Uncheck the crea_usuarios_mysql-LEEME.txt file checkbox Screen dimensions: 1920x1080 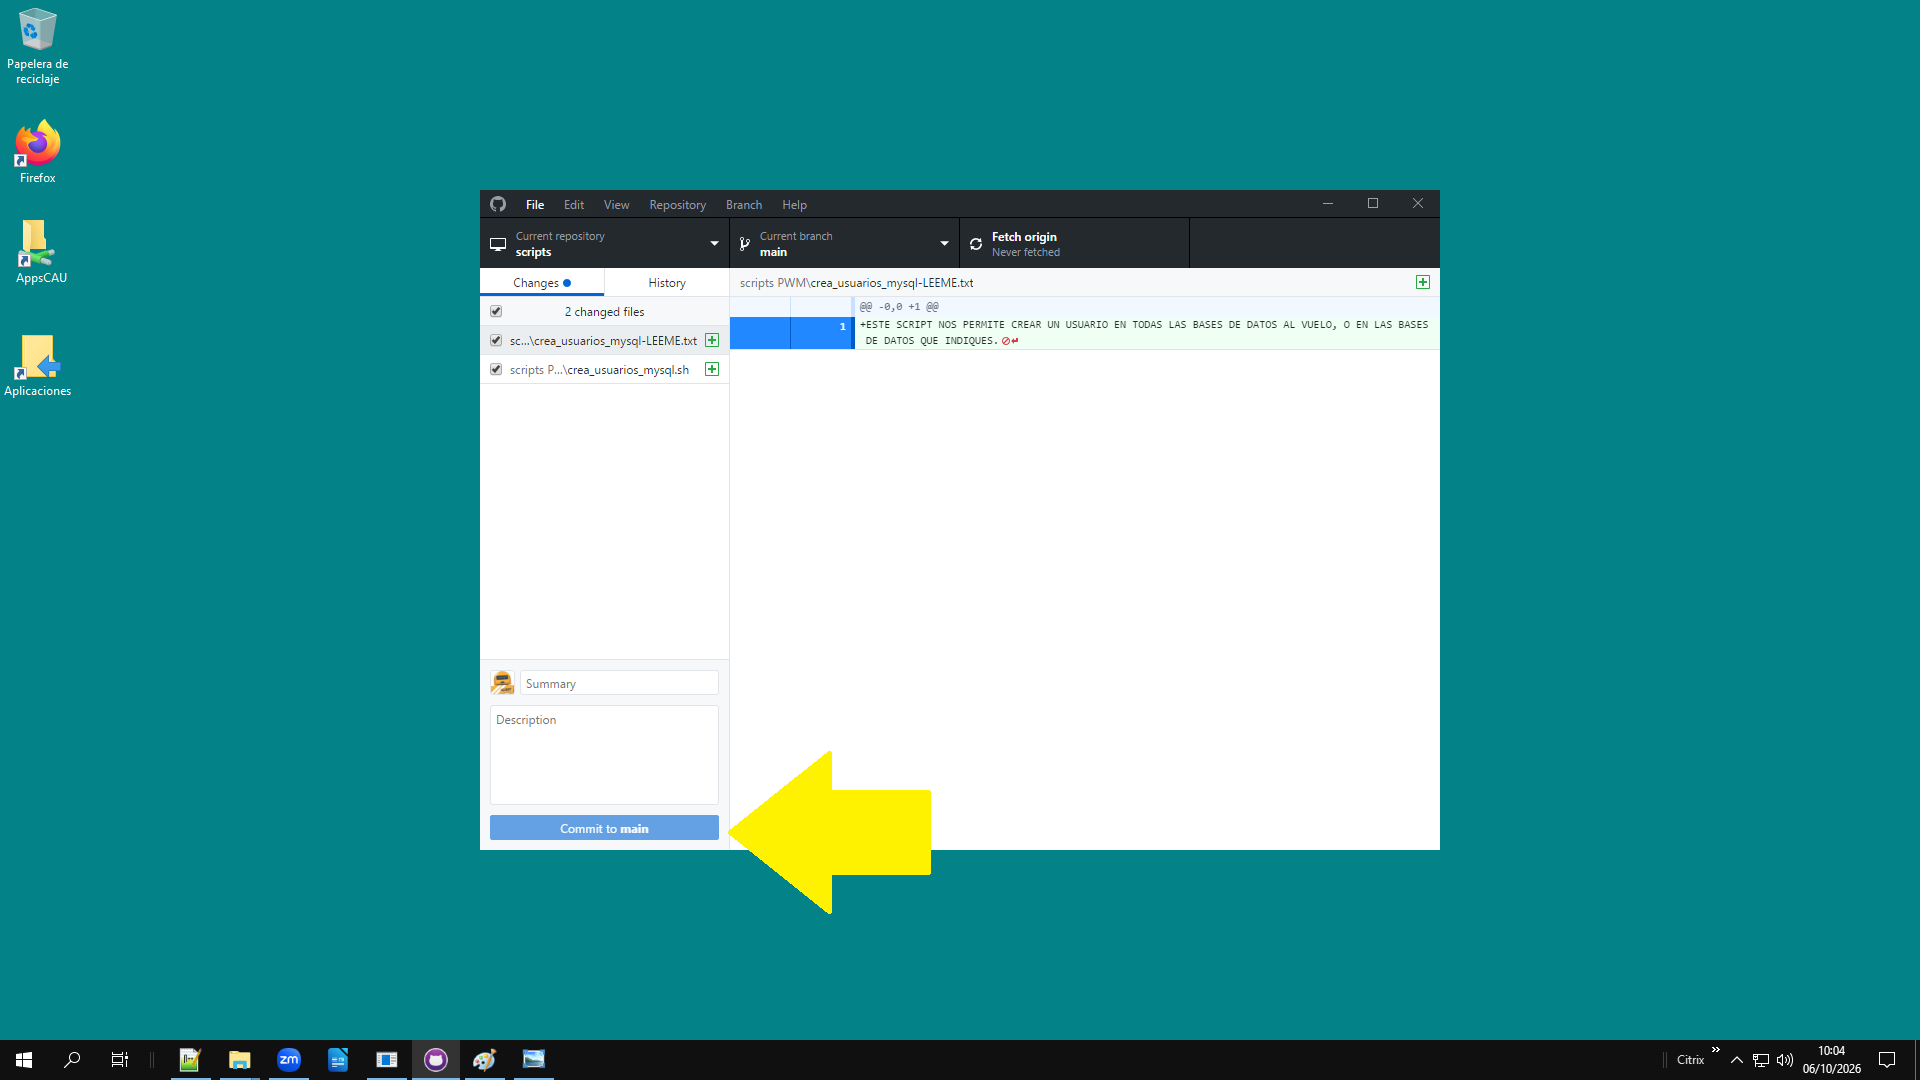(x=496, y=341)
